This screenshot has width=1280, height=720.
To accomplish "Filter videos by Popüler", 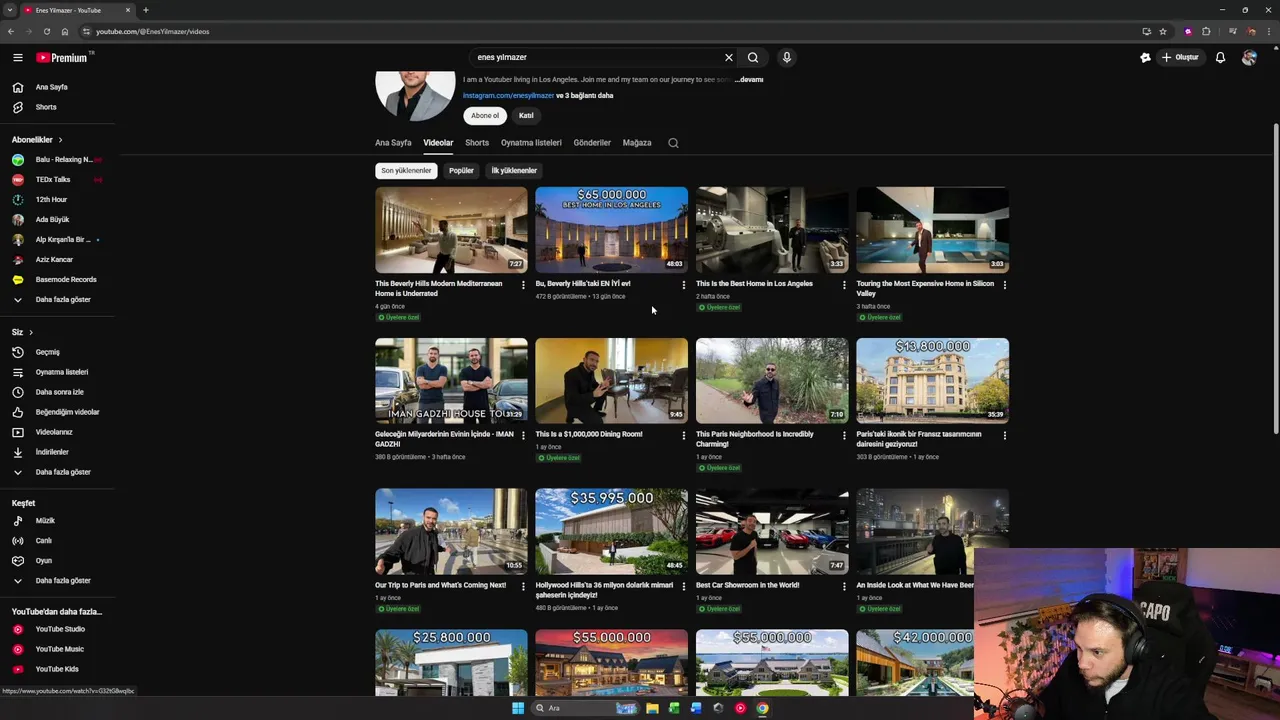I will pyautogui.click(x=461, y=171).
